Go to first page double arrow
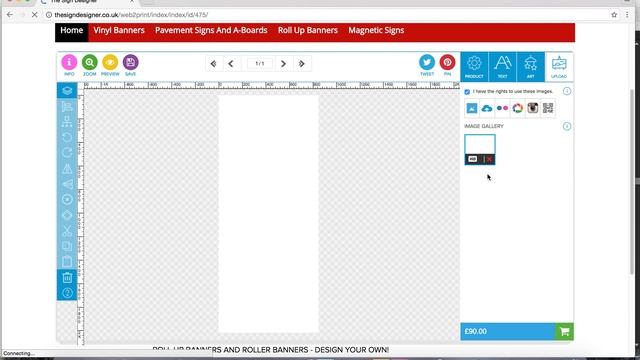This screenshot has width=640, height=360. pos(213,64)
